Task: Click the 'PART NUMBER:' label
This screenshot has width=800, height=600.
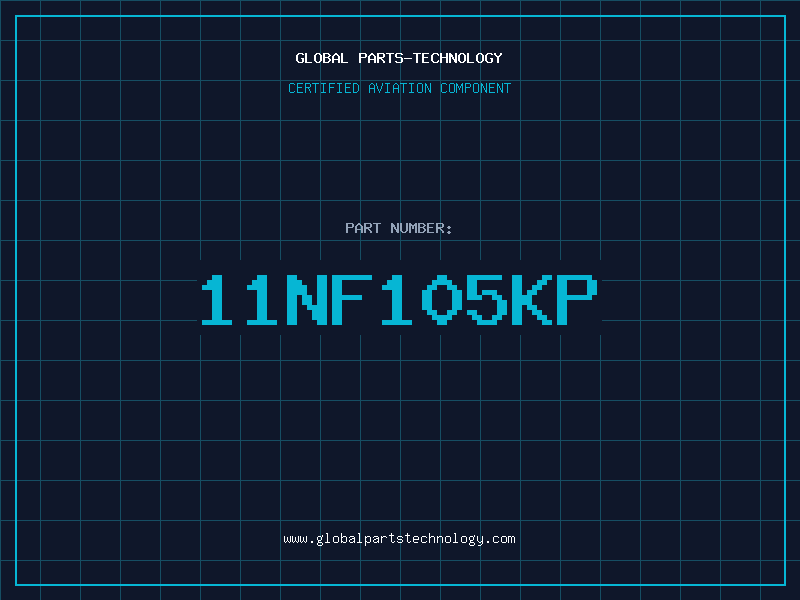Action: [399, 228]
